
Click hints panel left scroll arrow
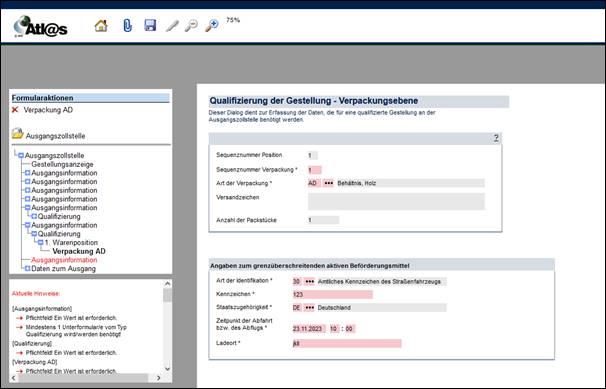tap(14, 378)
